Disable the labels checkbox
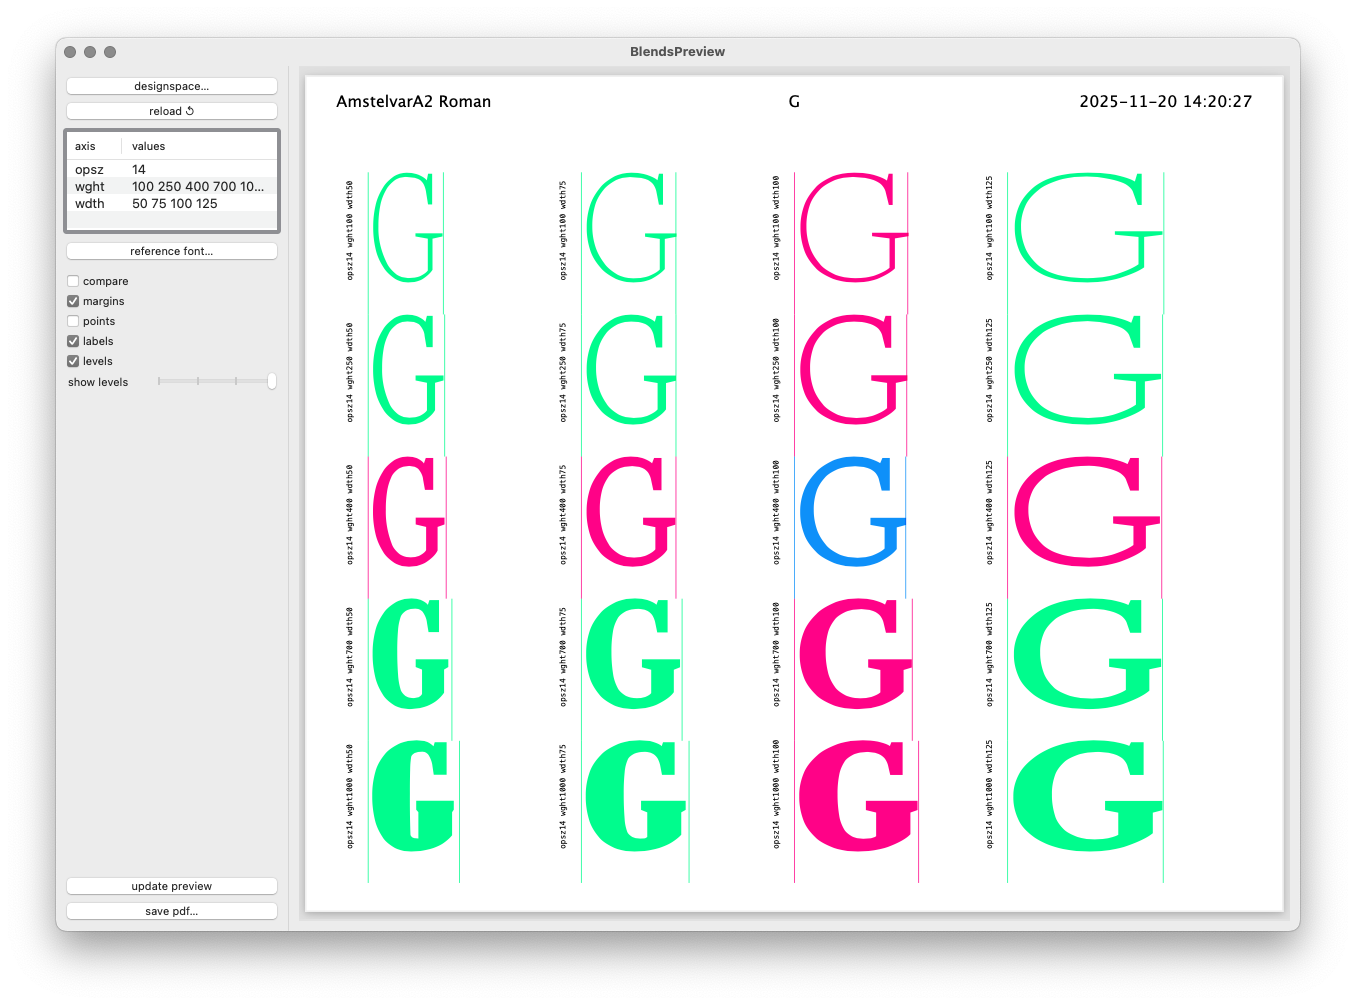Screen dimensions: 1356x1005 coord(73,341)
